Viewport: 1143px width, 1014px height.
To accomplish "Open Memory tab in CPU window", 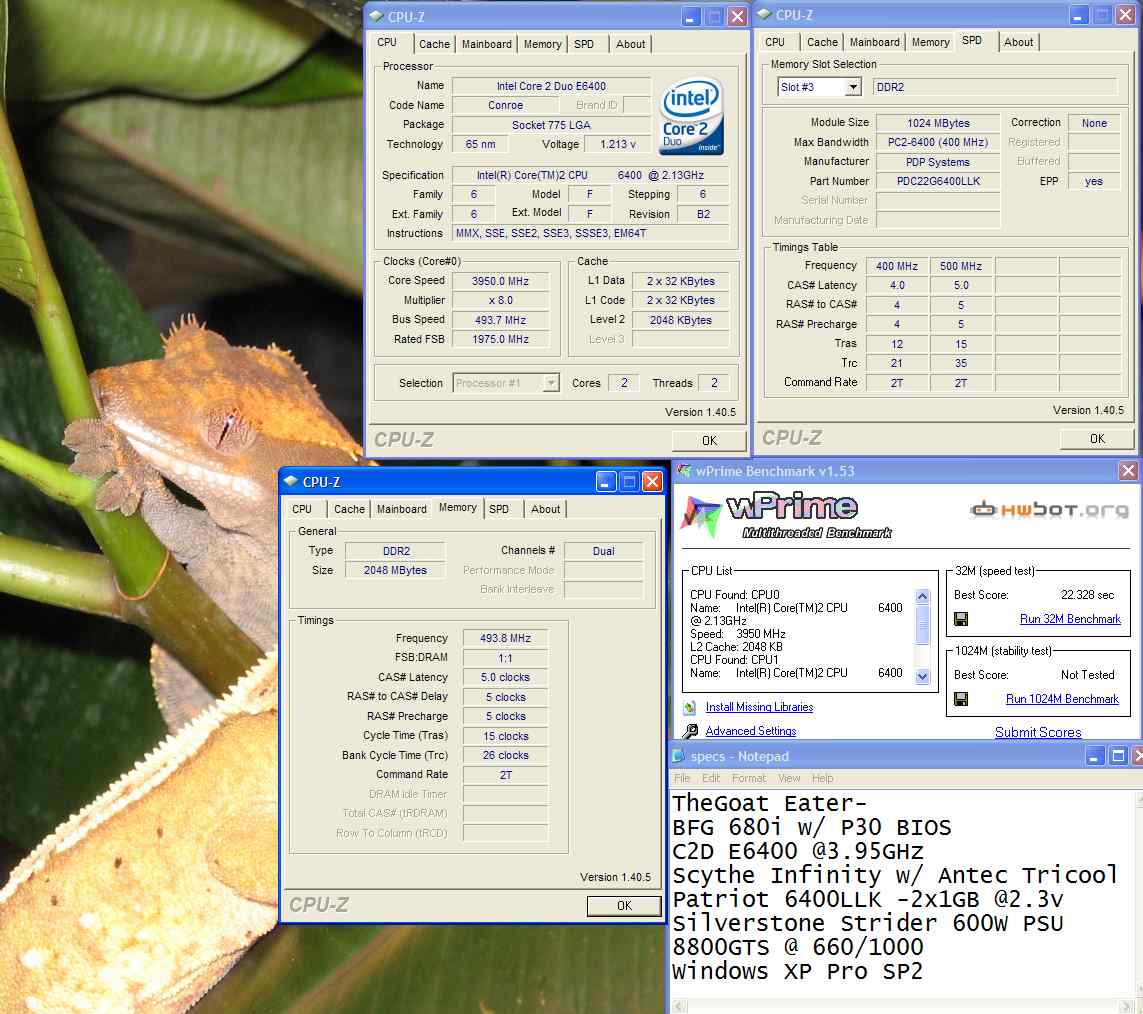I will click(x=542, y=44).
